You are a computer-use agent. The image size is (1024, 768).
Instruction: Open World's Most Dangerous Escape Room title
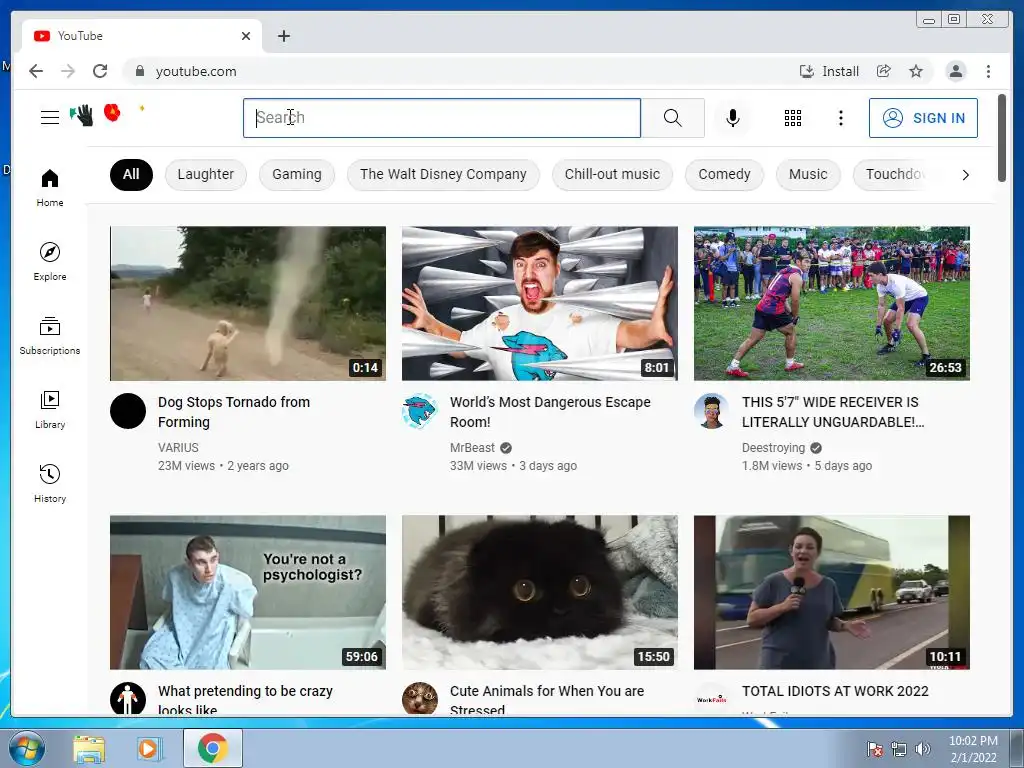(550, 412)
